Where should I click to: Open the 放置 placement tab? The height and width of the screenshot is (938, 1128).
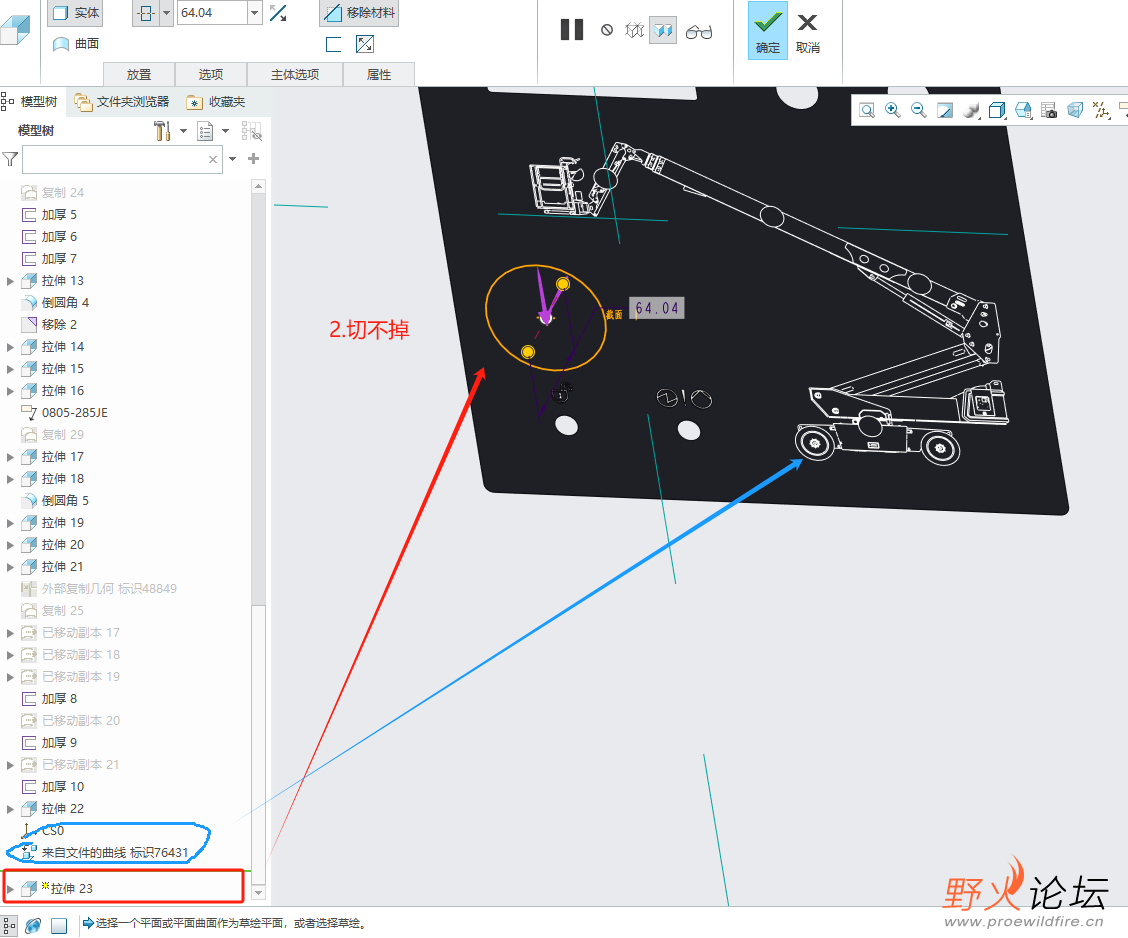139,75
